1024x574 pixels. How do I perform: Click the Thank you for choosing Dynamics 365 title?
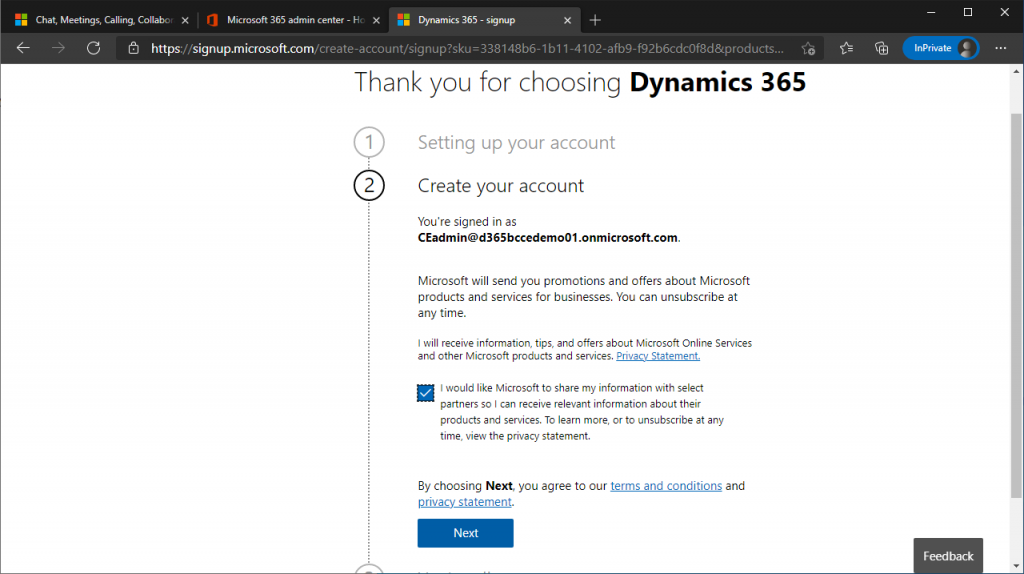(580, 82)
